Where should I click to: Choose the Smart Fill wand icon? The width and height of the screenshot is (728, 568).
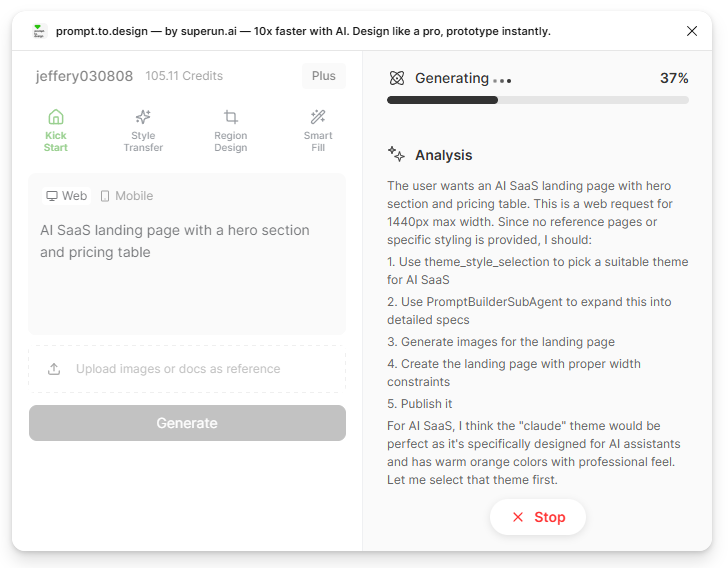tap(318, 117)
